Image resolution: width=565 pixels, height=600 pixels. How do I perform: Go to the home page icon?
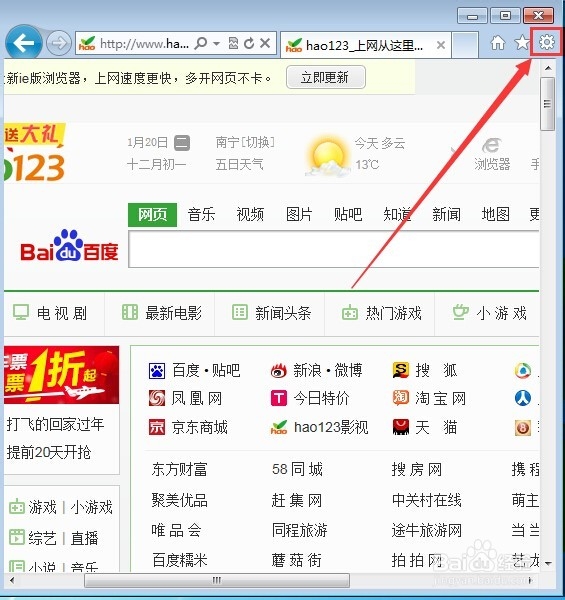(498, 43)
